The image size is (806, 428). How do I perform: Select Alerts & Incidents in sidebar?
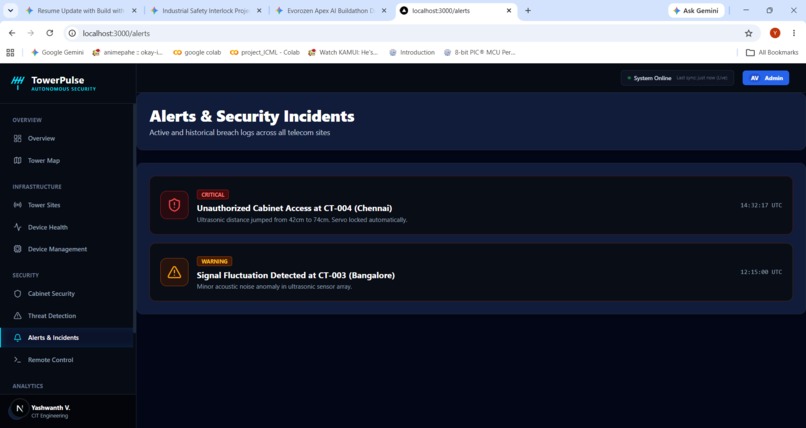click(67, 338)
